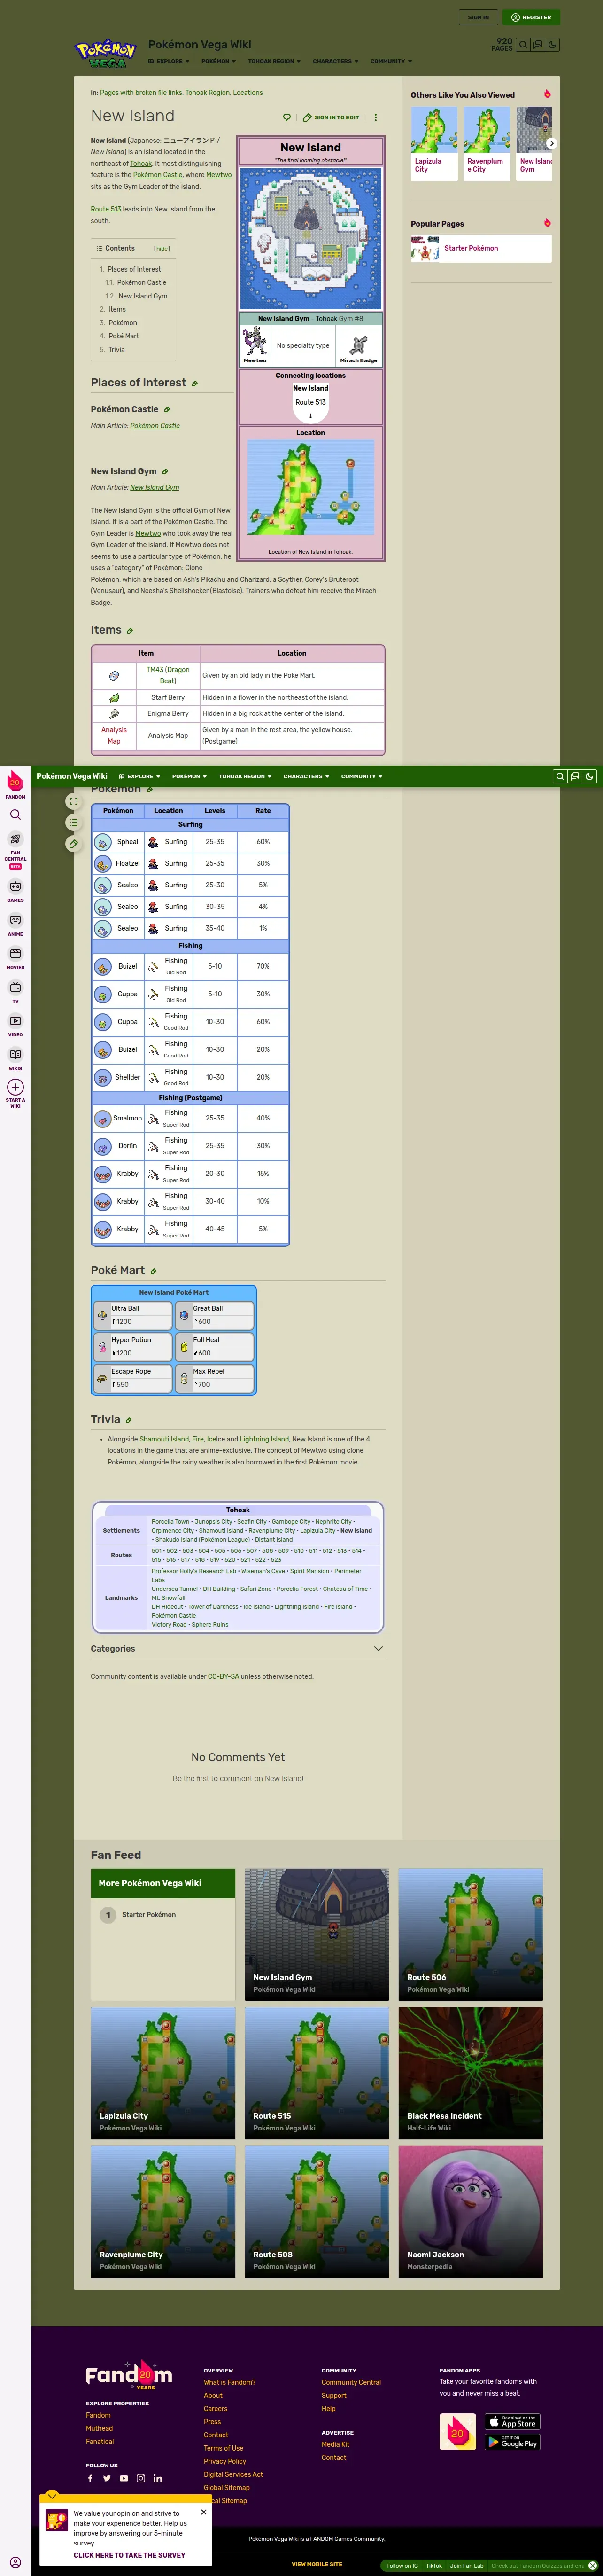Go to Video in the sidebar
The width and height of the screenshot is (603, 2576).
click(x=15, y=1025)
